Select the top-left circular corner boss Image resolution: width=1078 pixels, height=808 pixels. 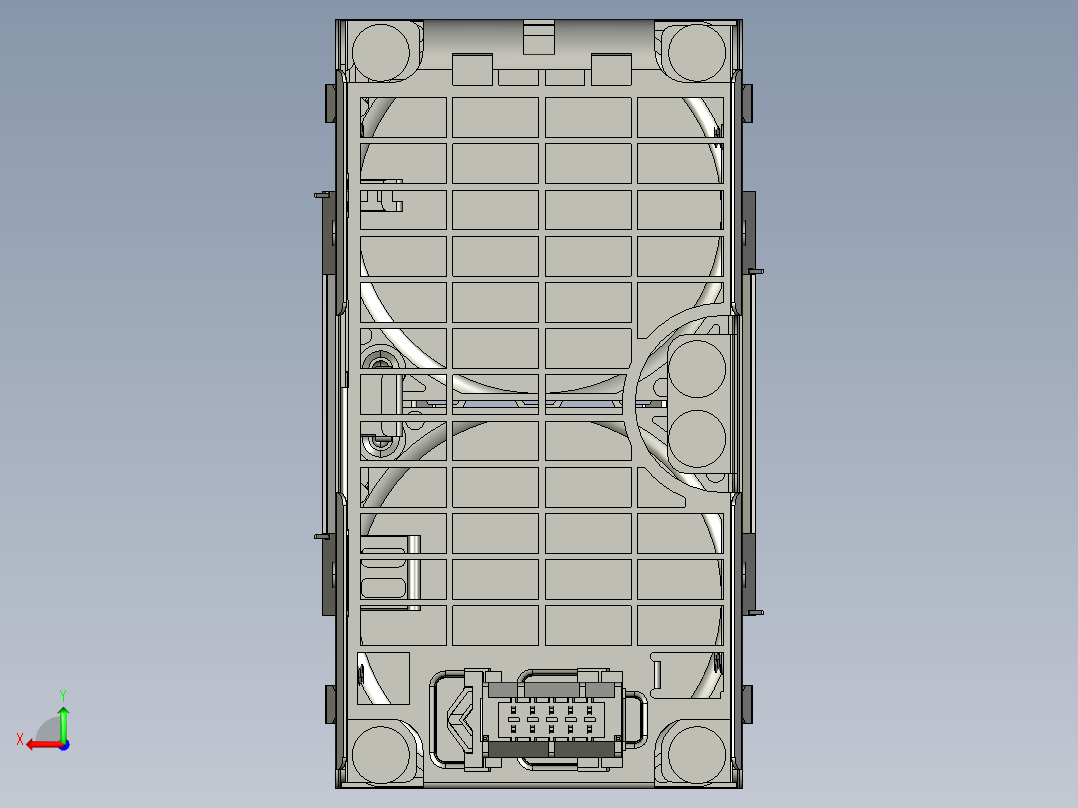tap(381, 52)
